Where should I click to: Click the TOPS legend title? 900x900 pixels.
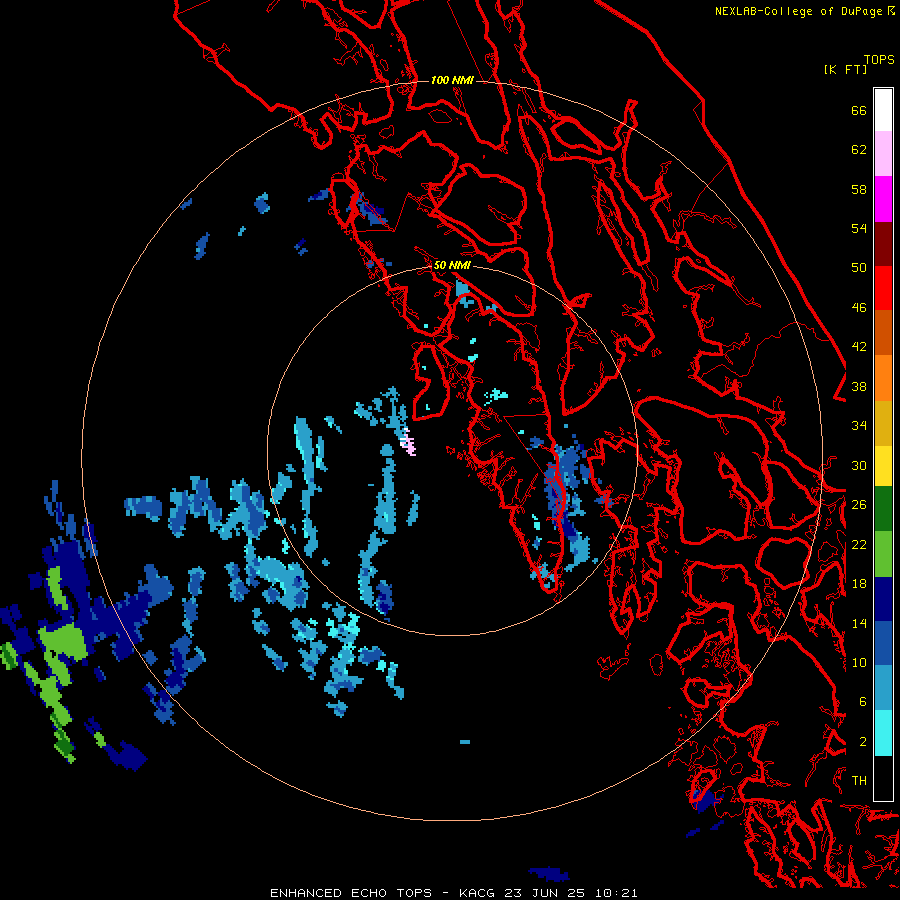click(x=879, y=59)
